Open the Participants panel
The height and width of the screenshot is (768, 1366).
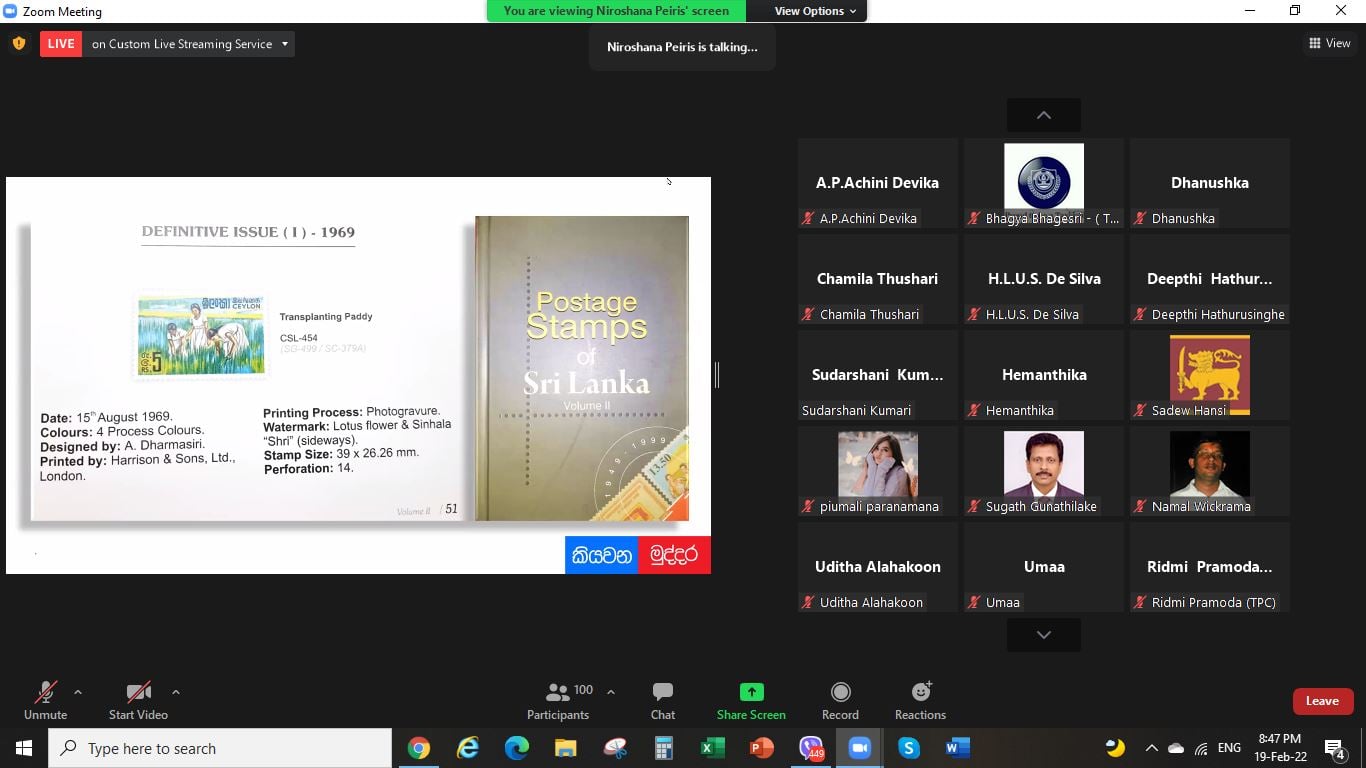pyautogui.click(x=558, y=700)
